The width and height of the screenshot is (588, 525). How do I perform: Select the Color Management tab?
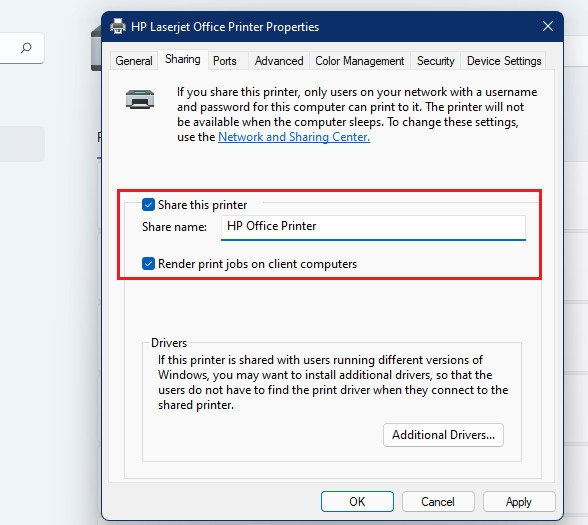pyautogui.click(x=360, y=61)
